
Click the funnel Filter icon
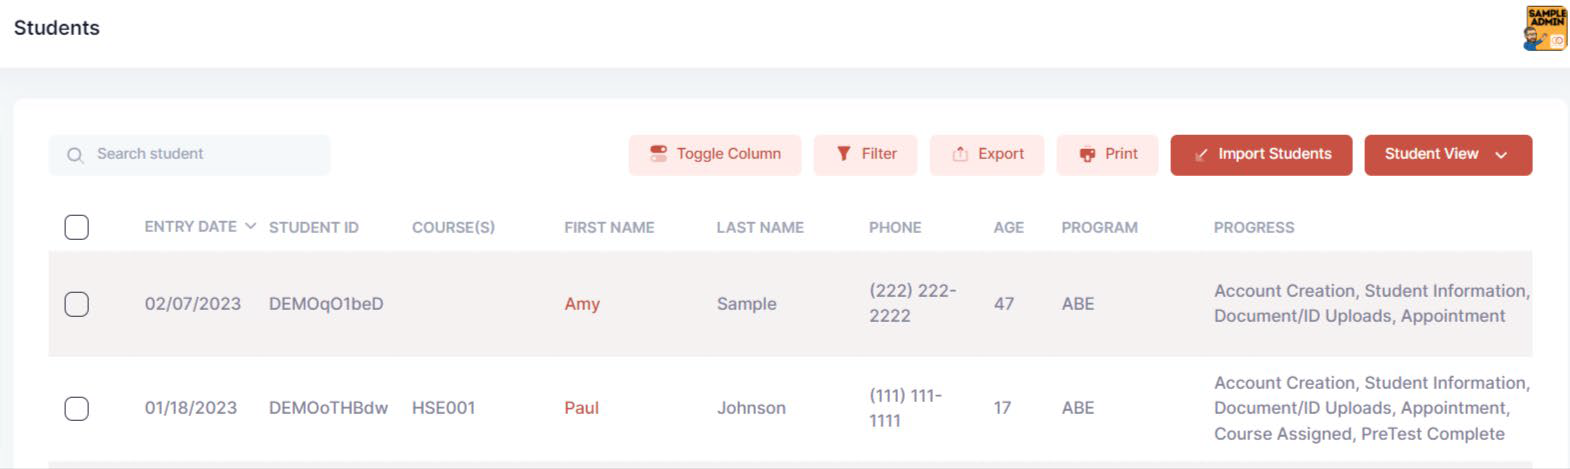(844, 154)
